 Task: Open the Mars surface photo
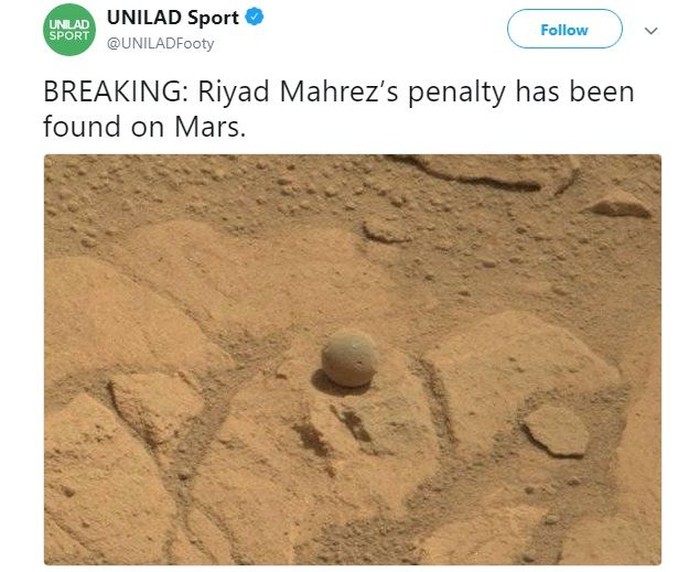[352, 360]
